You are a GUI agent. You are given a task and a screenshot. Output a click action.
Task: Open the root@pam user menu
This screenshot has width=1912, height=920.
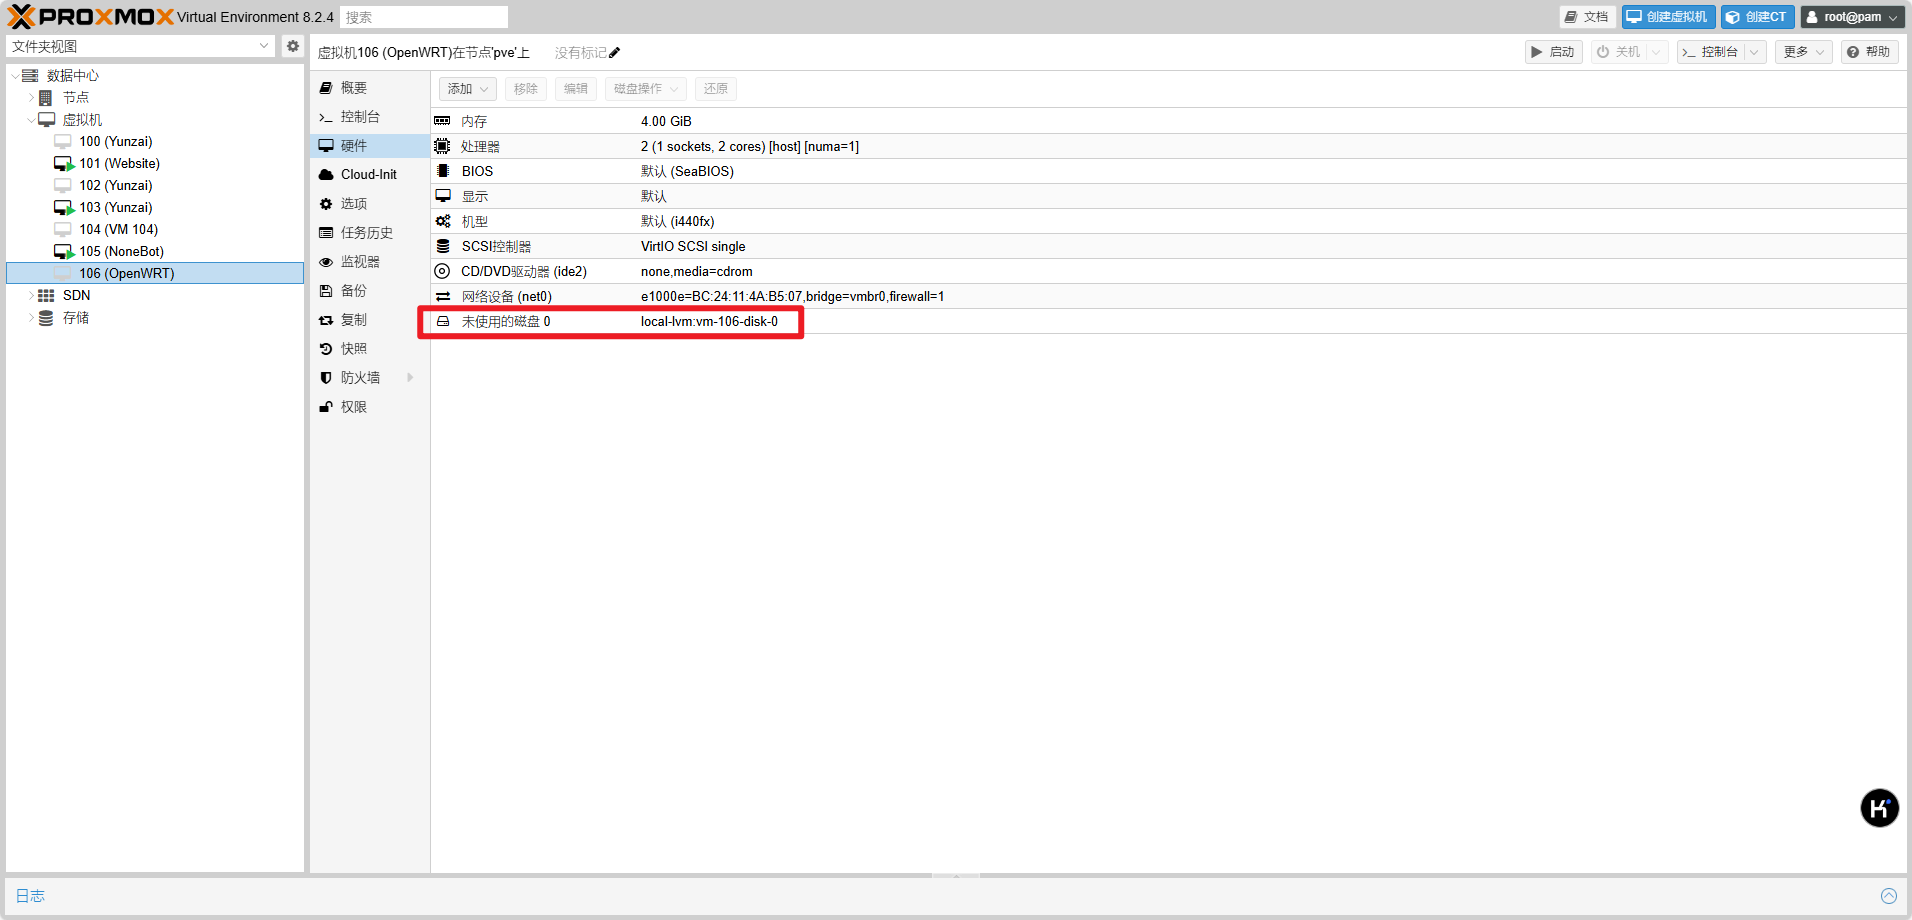(1852, 17)
